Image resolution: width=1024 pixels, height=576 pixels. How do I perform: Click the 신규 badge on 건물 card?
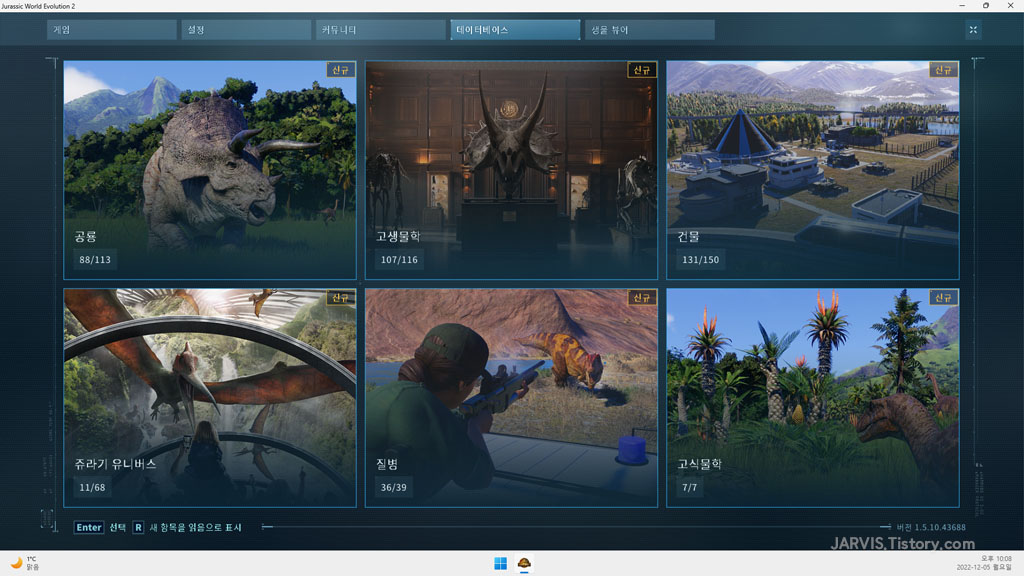pos(944,70)
